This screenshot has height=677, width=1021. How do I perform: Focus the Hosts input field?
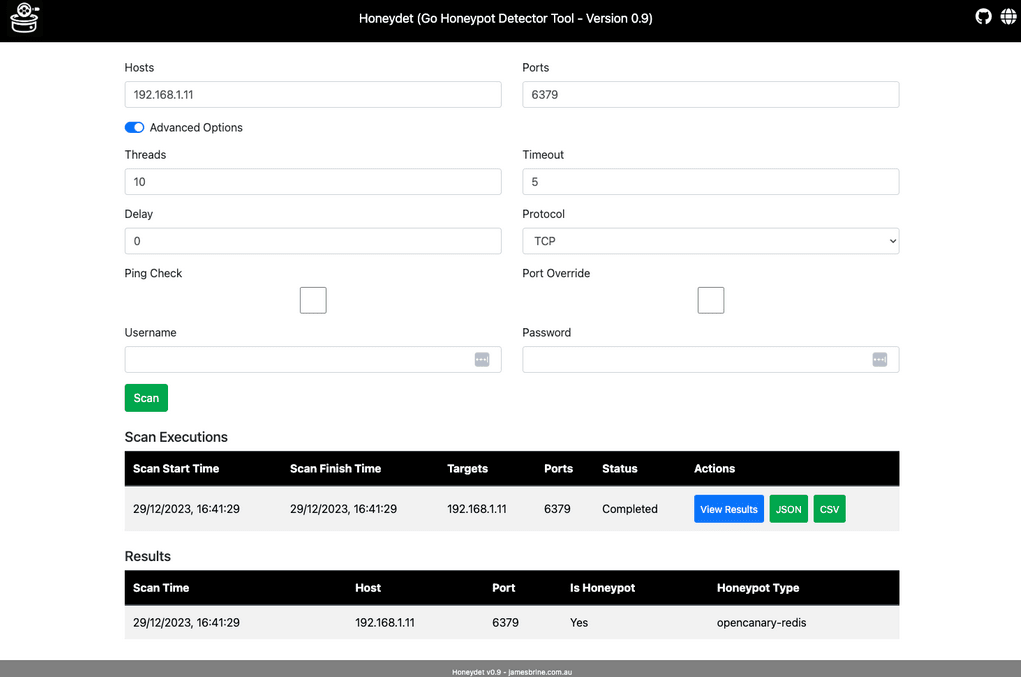[x=313, y=94]
